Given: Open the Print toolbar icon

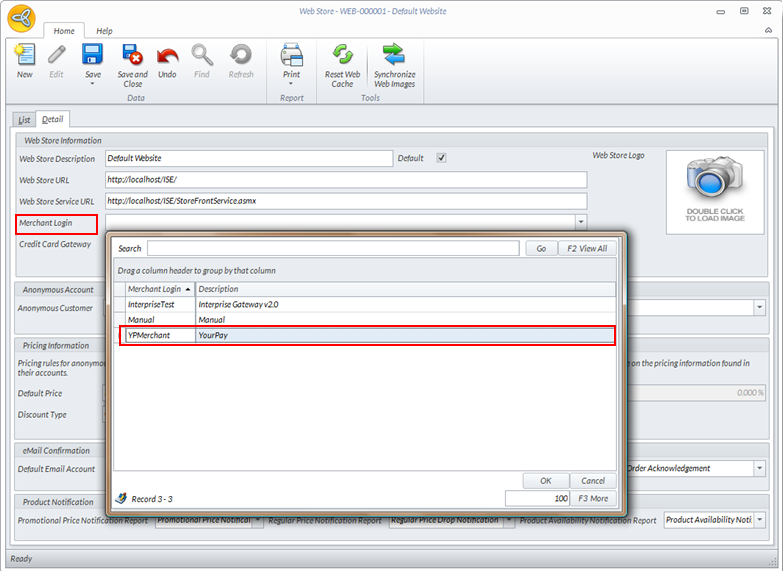Looking at the screenshot, I should point(291,56).
